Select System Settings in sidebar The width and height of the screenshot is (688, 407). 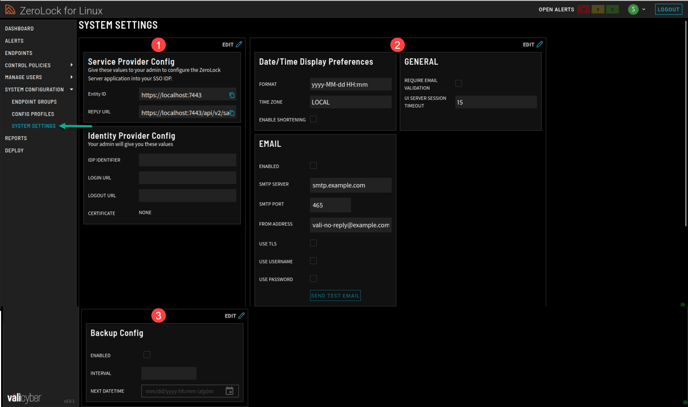click(34, 126)
